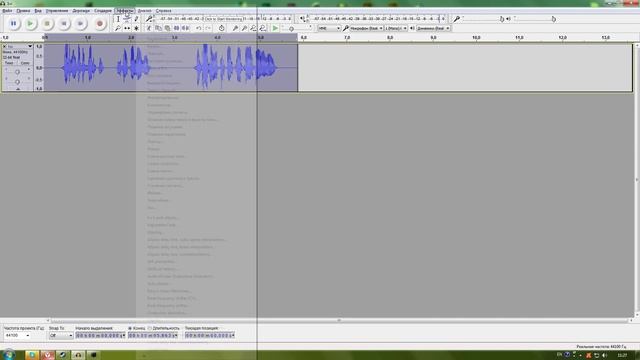
Task: Click the Trim audio icon
Action: pos(177,28)
